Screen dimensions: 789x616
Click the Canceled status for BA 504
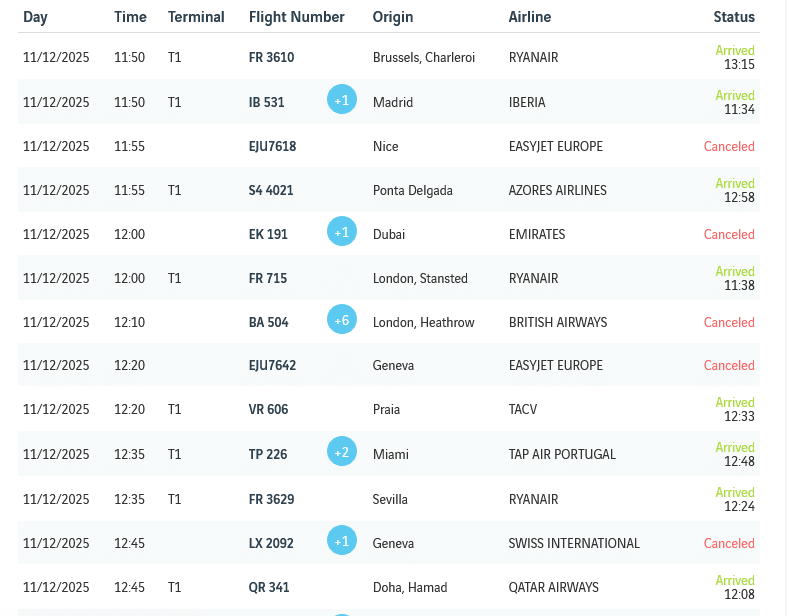(729, 322)
